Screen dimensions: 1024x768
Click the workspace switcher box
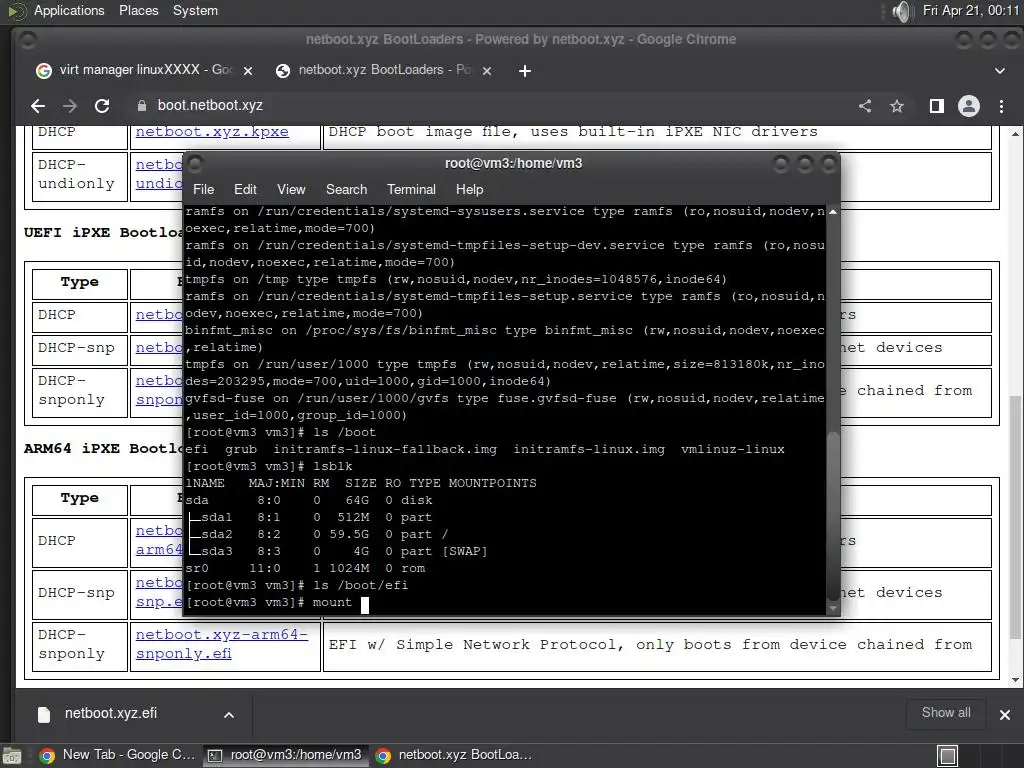click(948, 756)
